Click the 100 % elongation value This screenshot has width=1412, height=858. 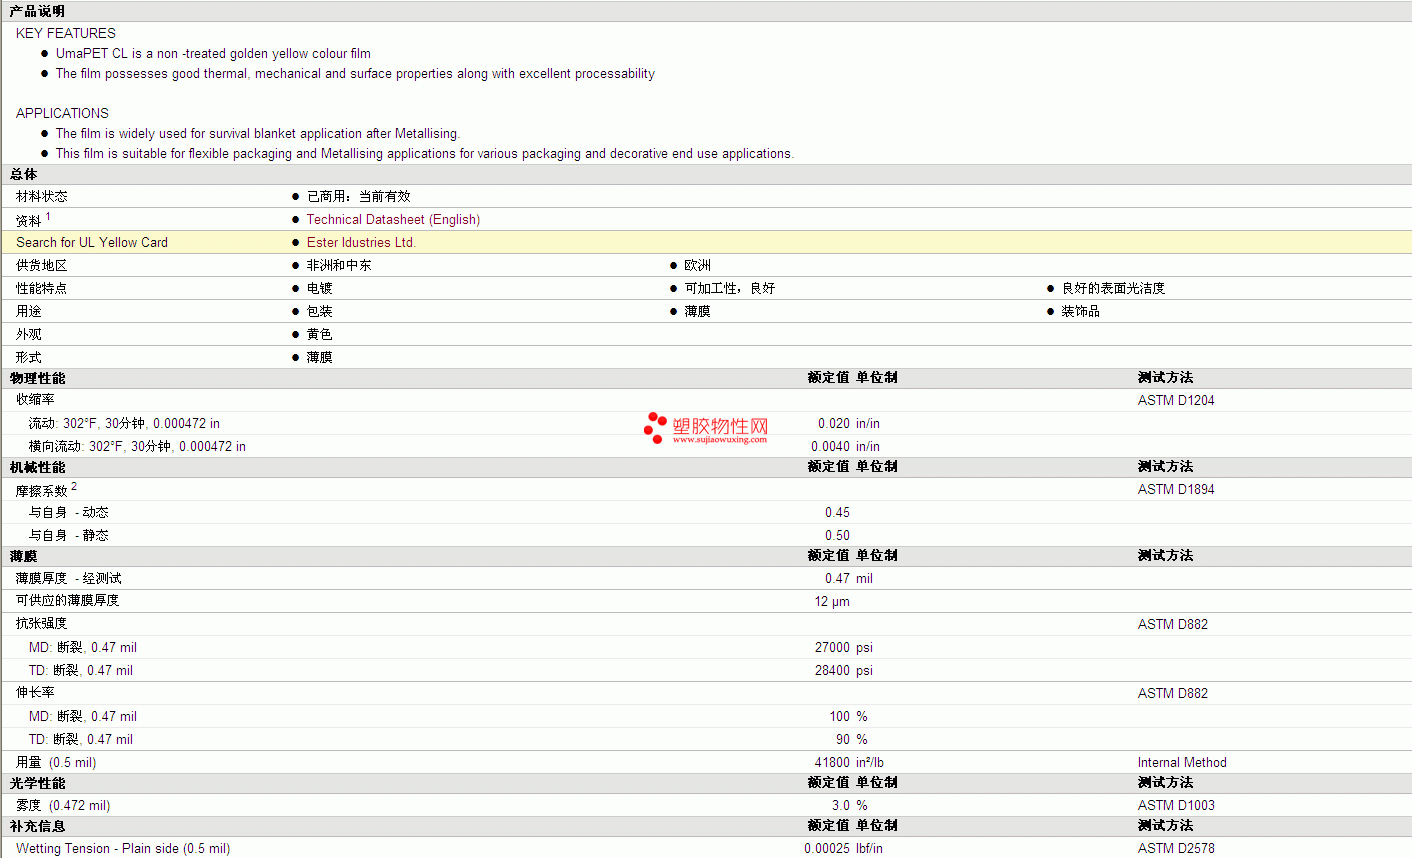tap(849, 716)
